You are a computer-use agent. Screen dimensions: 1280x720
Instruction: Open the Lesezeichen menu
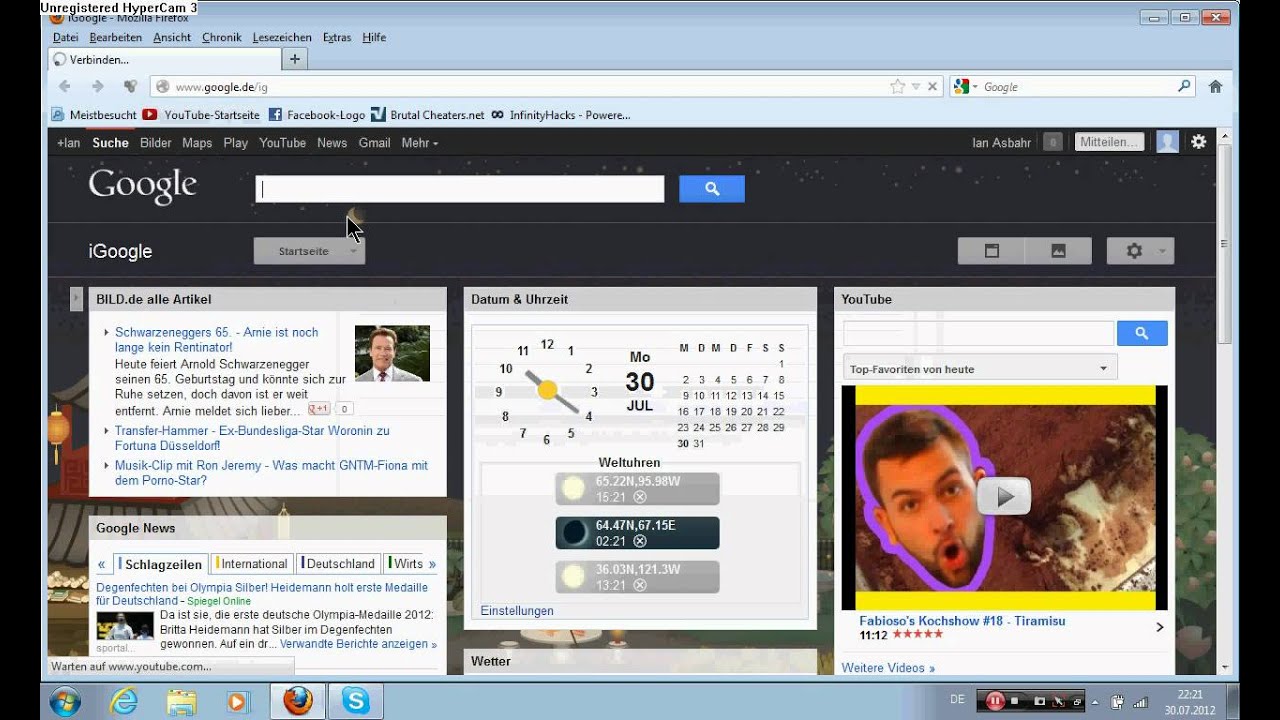tap(282, 37)
